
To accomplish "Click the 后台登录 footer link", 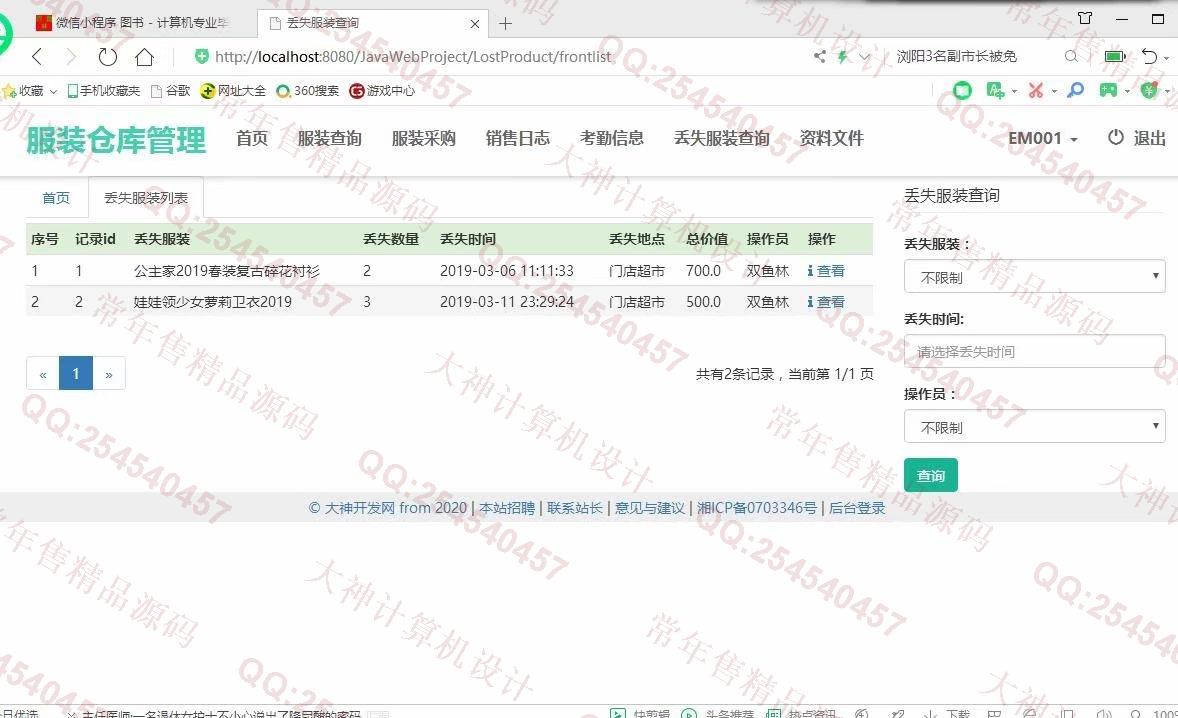I will coord(857,508).
